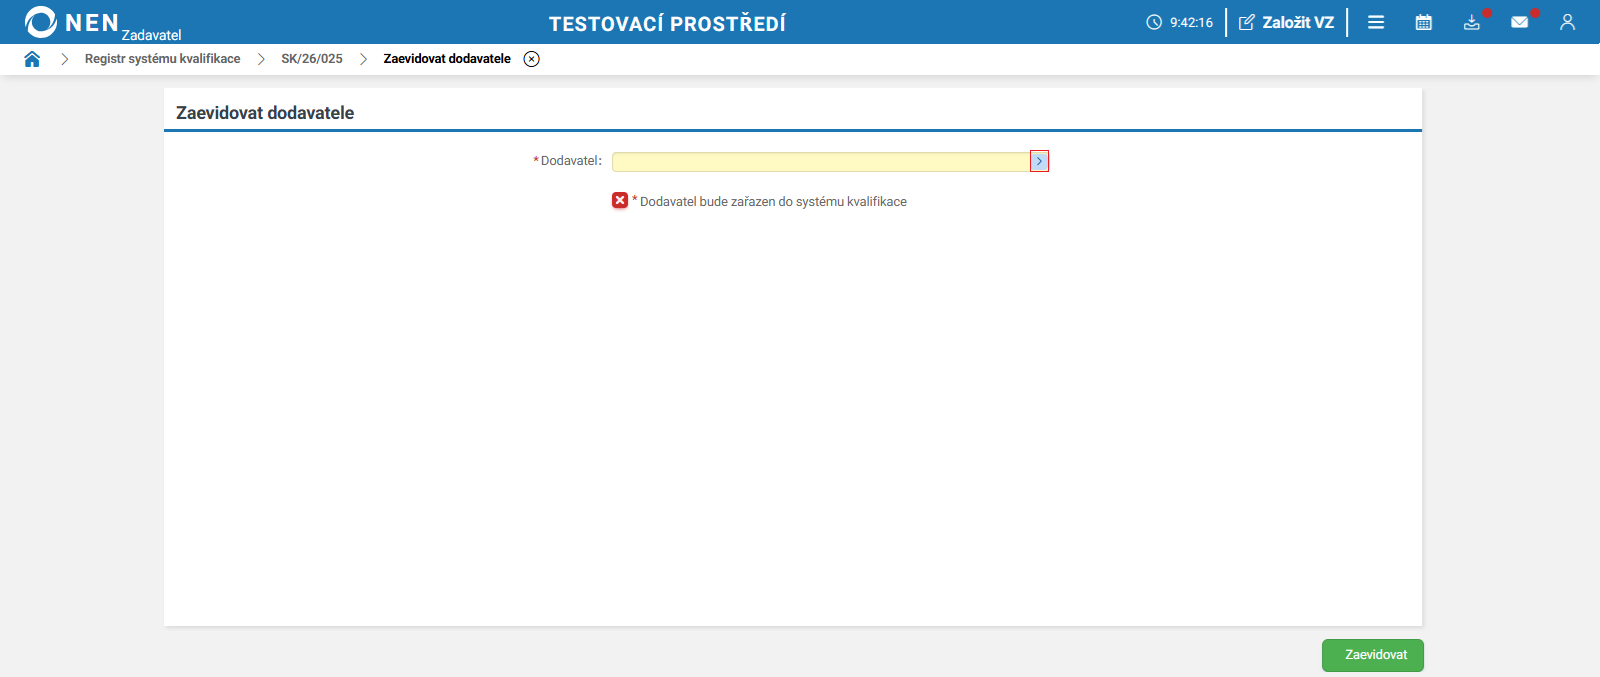Click the Zaevidovat dodavatele panel heading

[265, 113]
